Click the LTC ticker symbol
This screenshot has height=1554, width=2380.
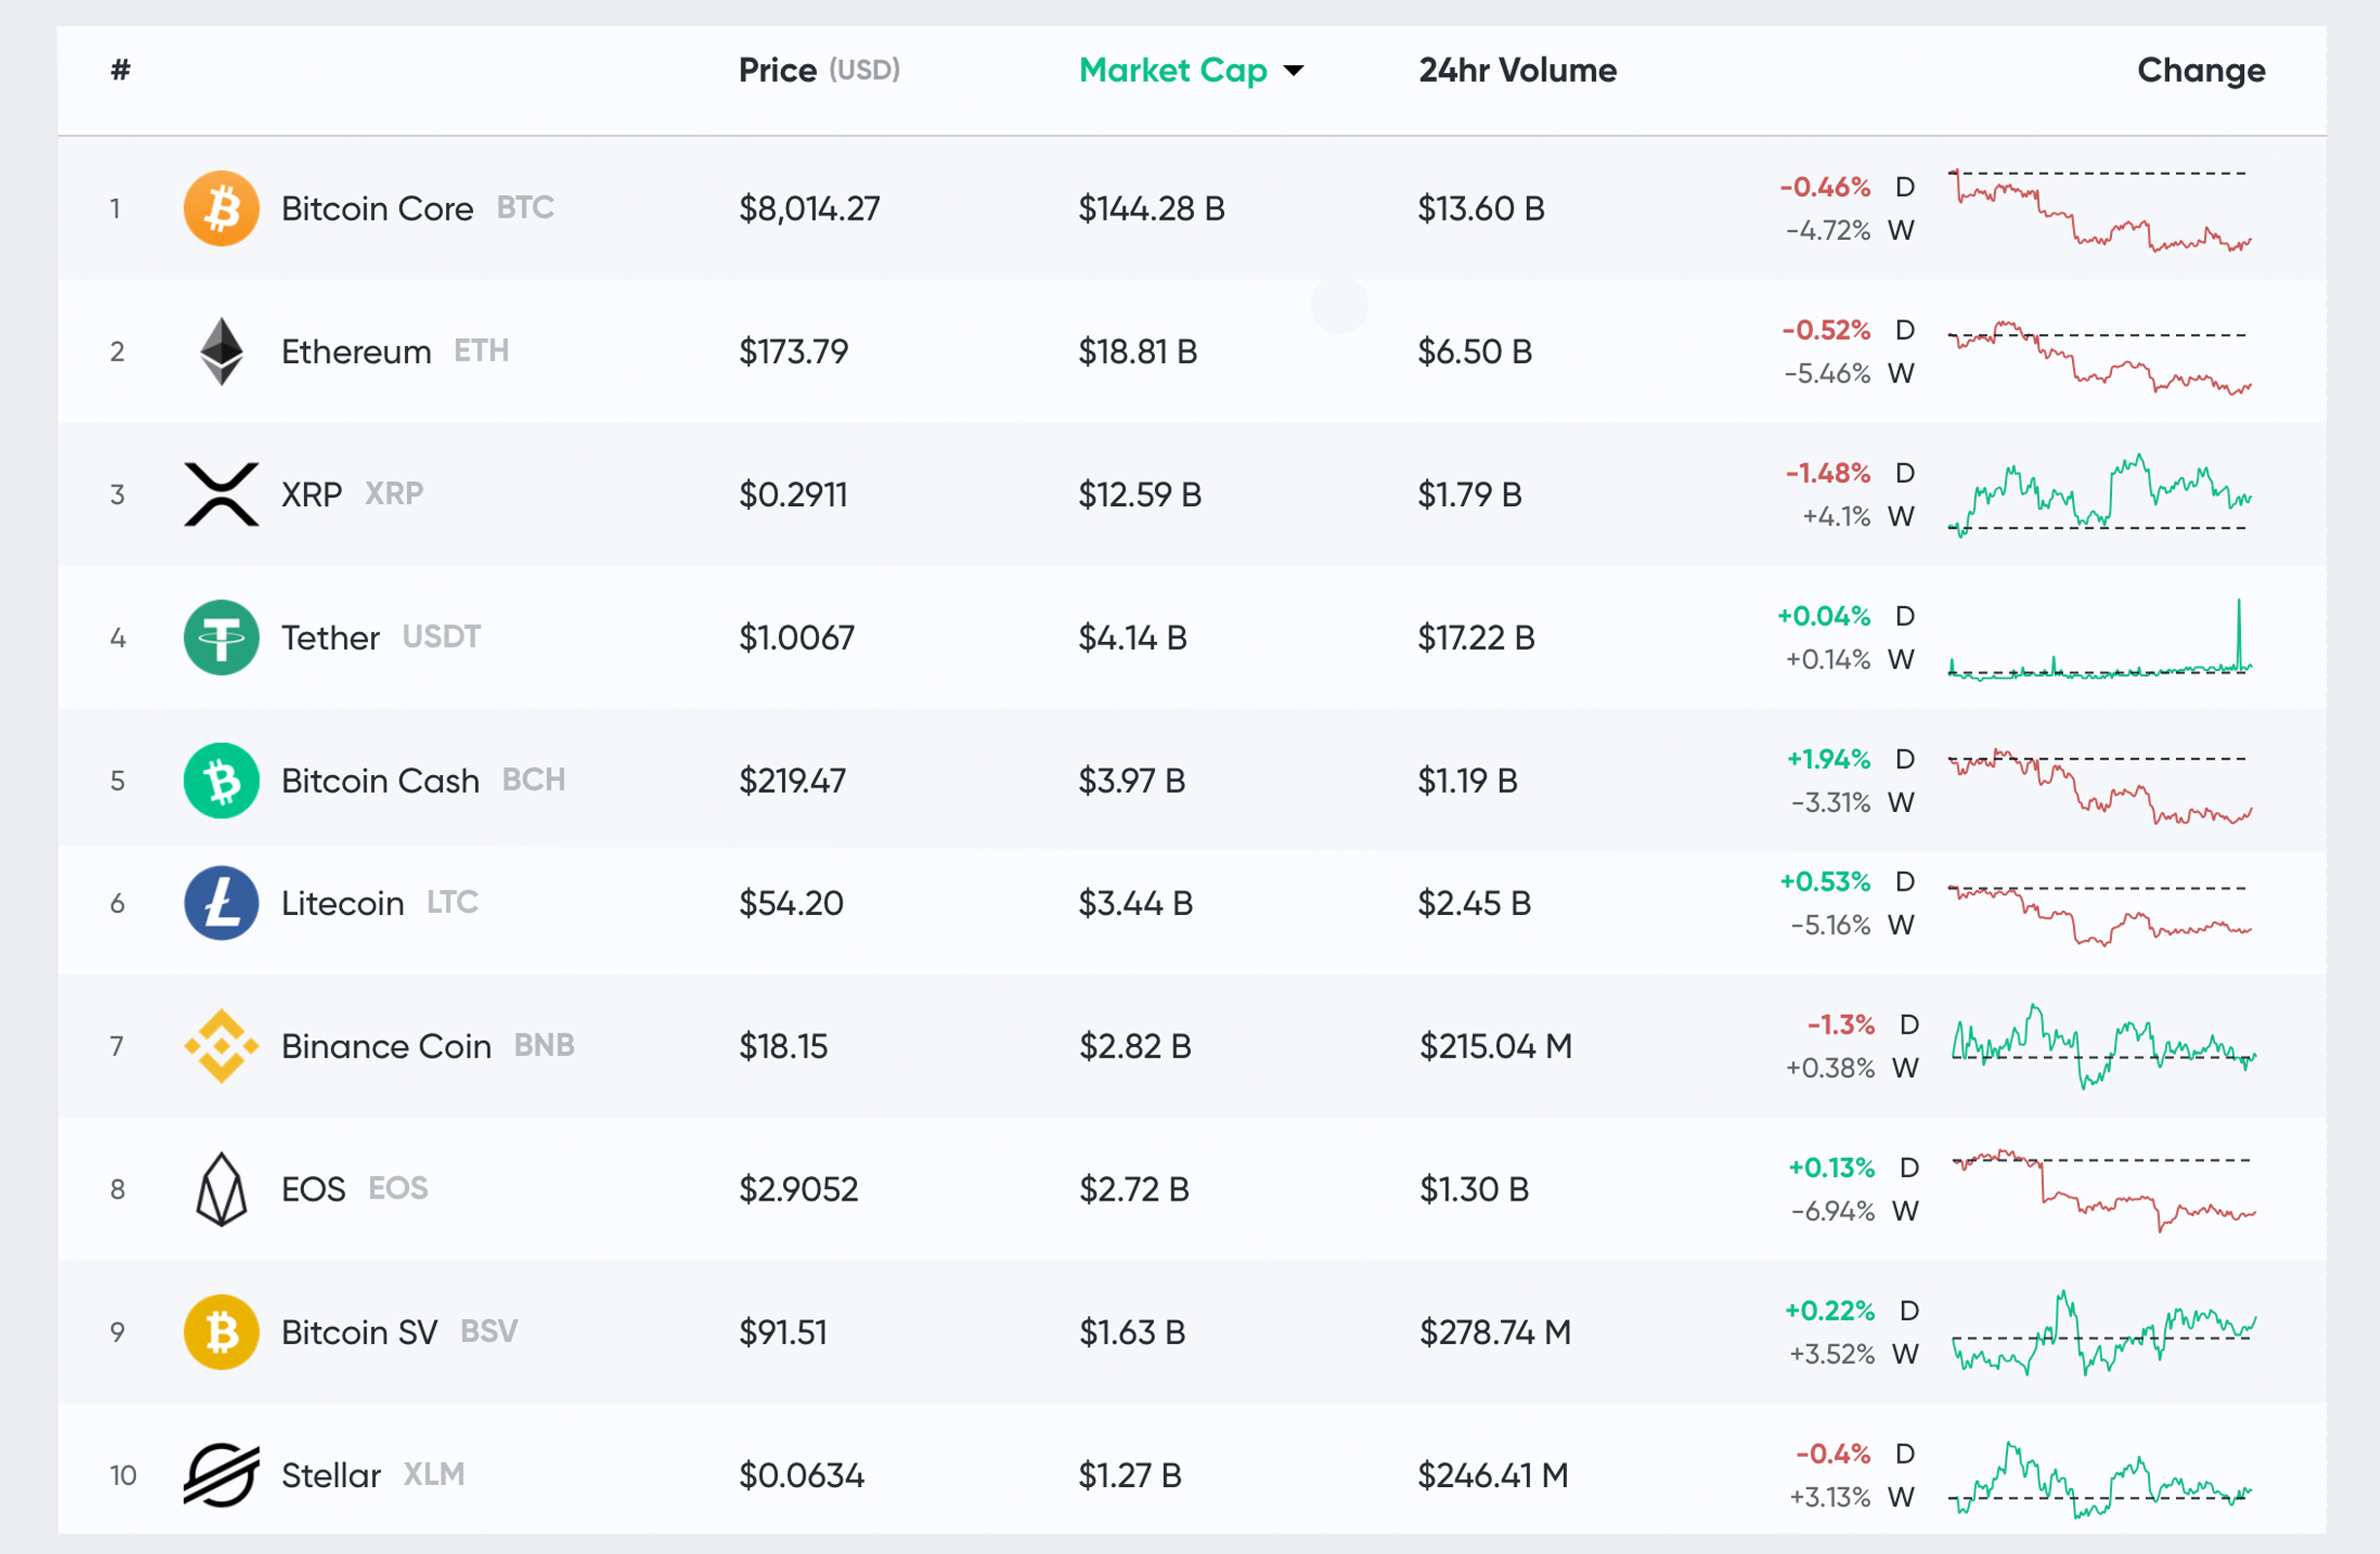tap(452, 902)
